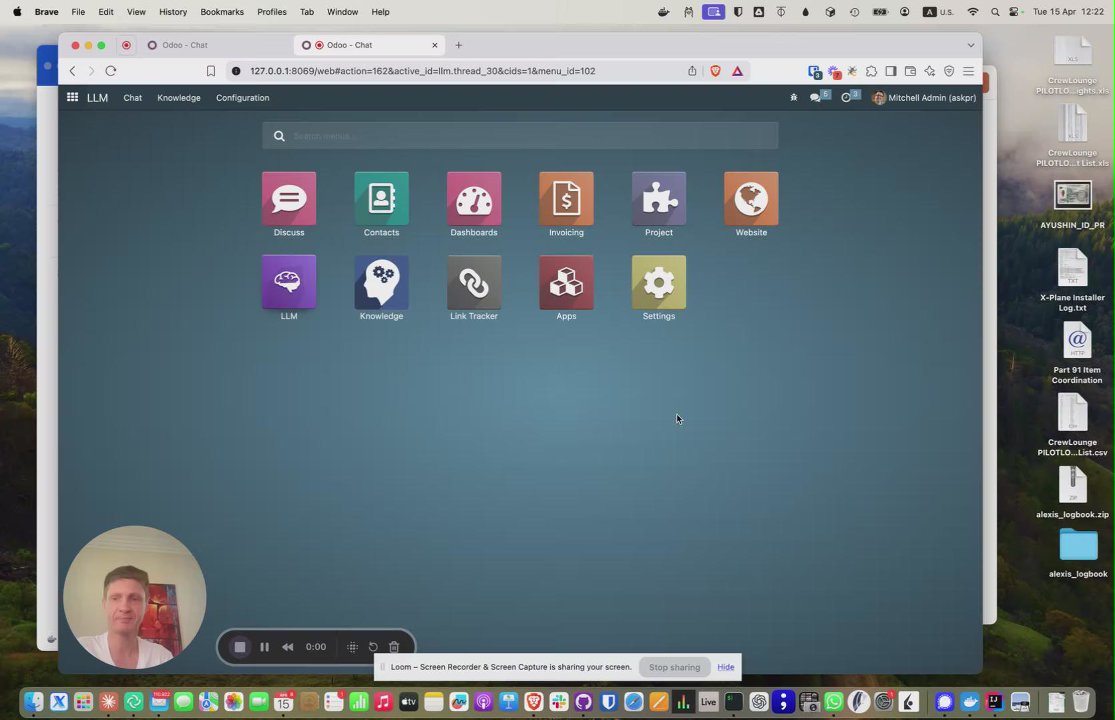
Task: Open the browser hamburger menu
Action: coord(969,70)
